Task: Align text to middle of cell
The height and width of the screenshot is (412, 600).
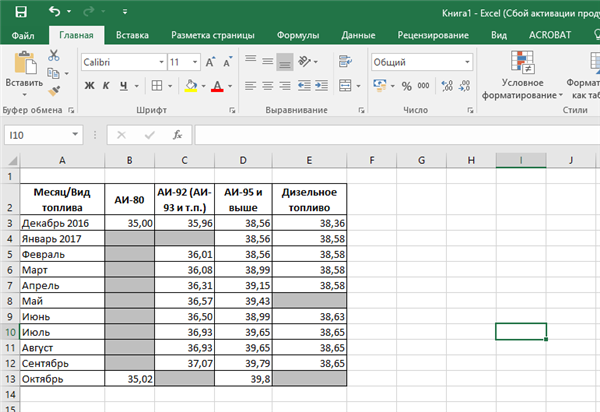Action: (x=267, y=61)
